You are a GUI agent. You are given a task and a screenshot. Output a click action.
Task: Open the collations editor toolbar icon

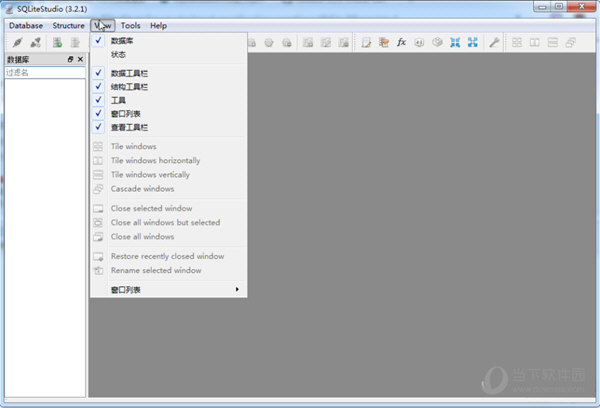pos(419,42)
